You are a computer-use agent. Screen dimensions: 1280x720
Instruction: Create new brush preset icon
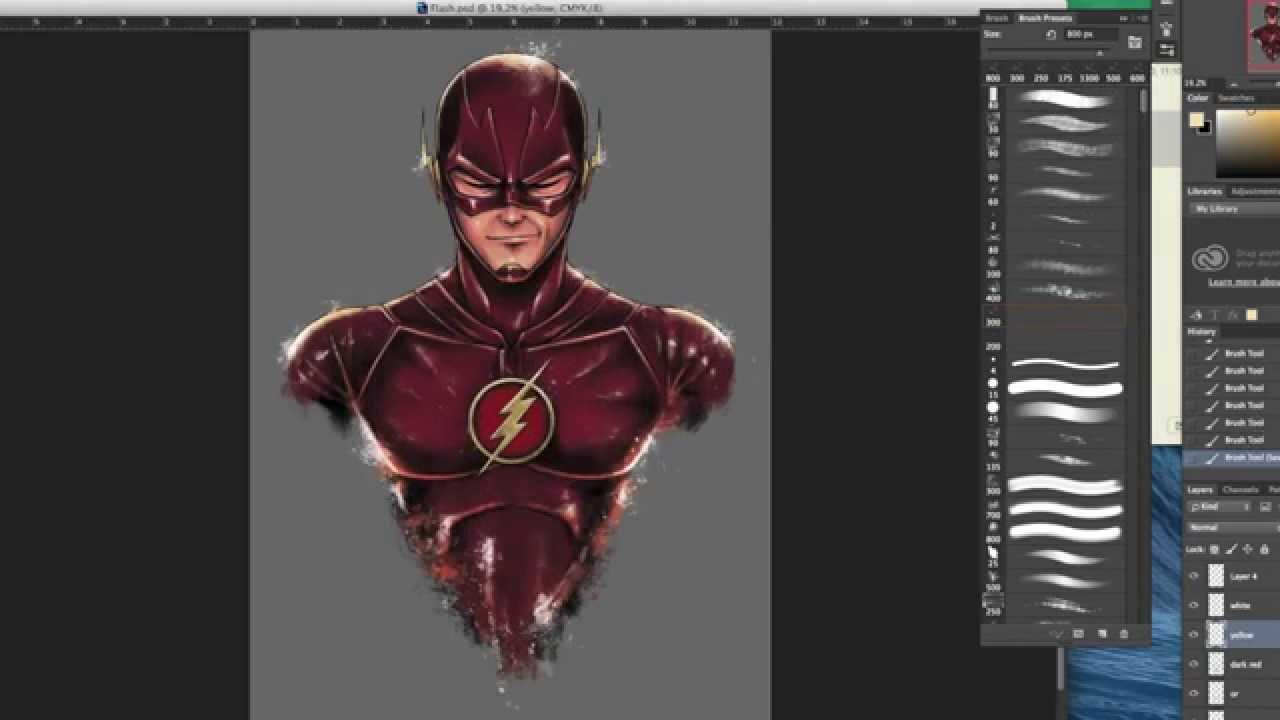(1102, 634)
